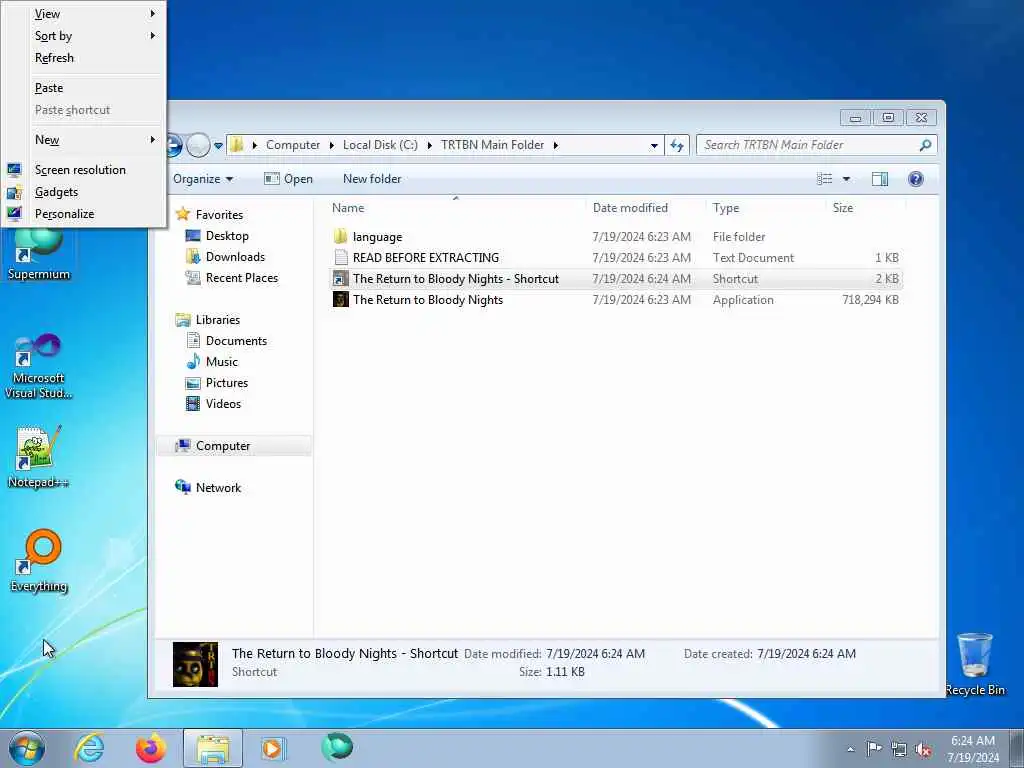Open the Sort by submenu
This screenshot has height=768, width=1024.
point(84,36)
